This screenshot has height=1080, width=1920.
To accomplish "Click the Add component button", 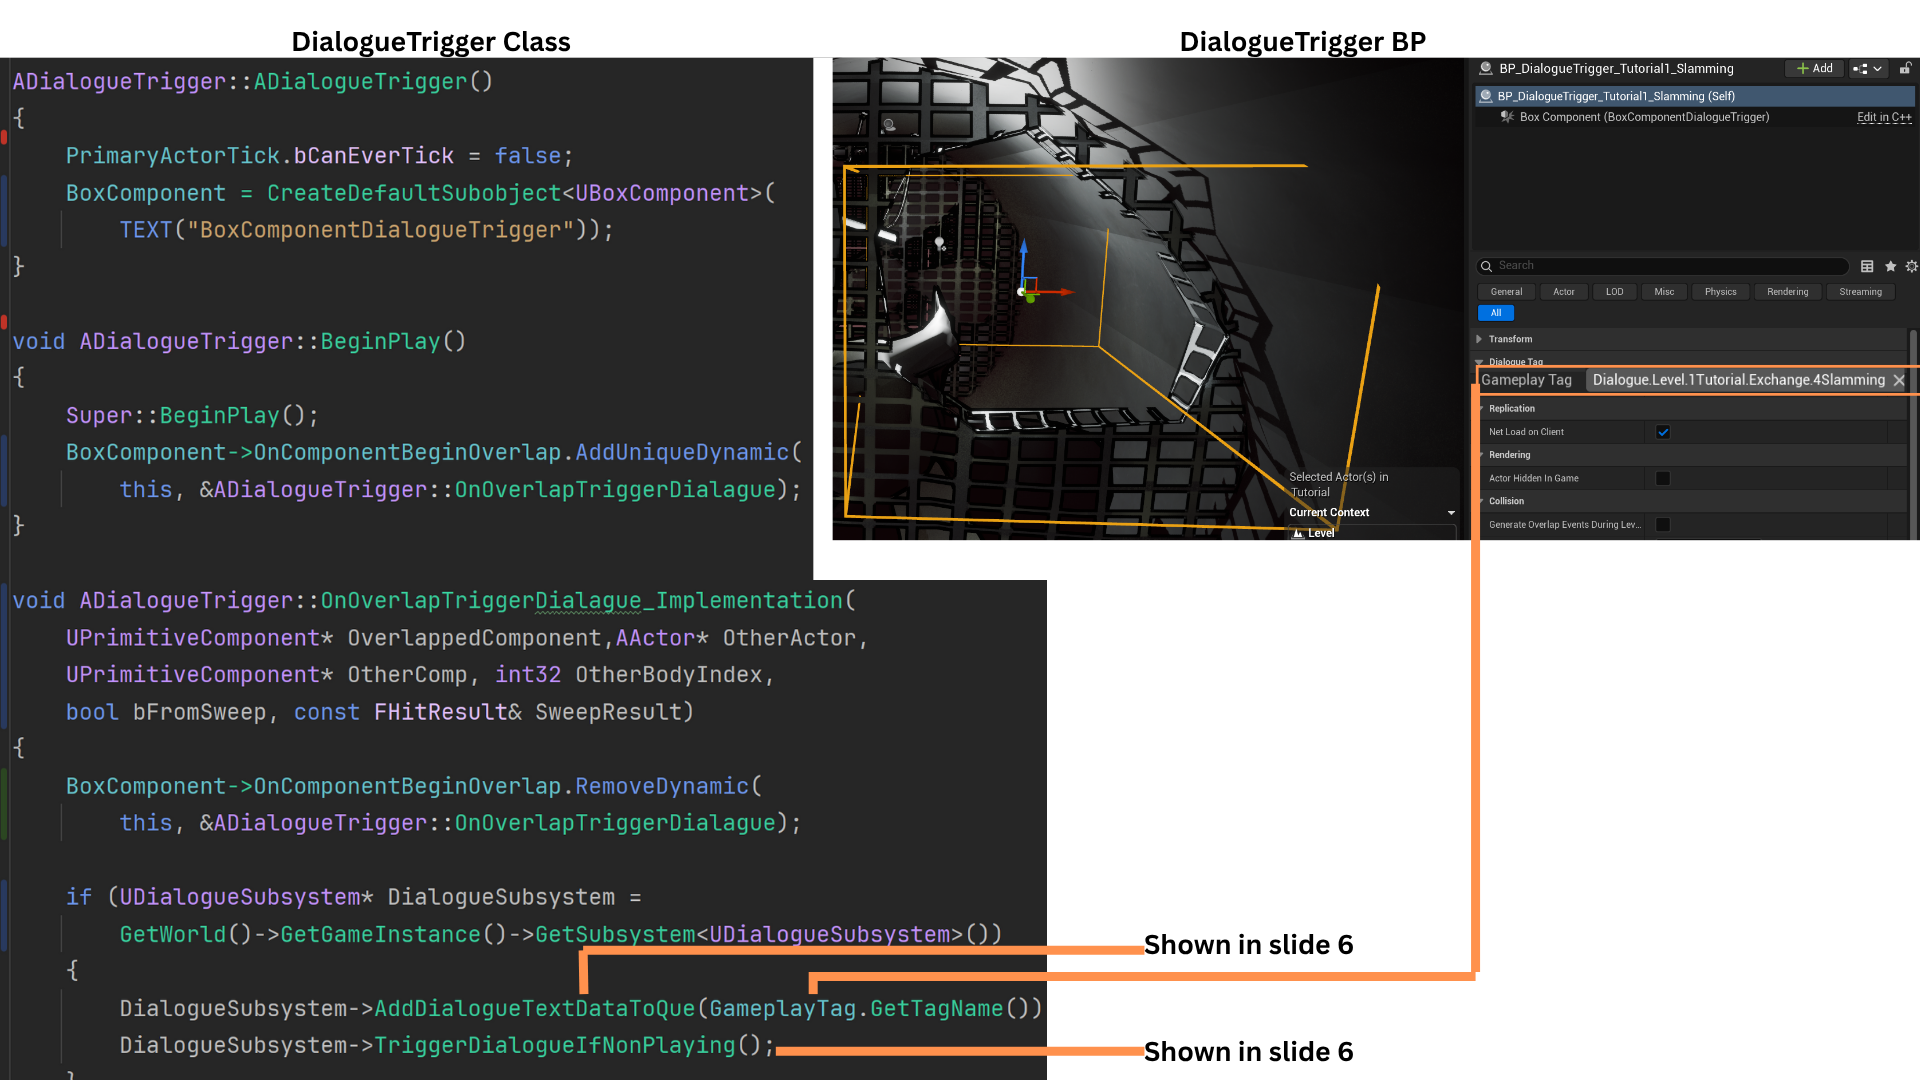I will [1814, 69].
